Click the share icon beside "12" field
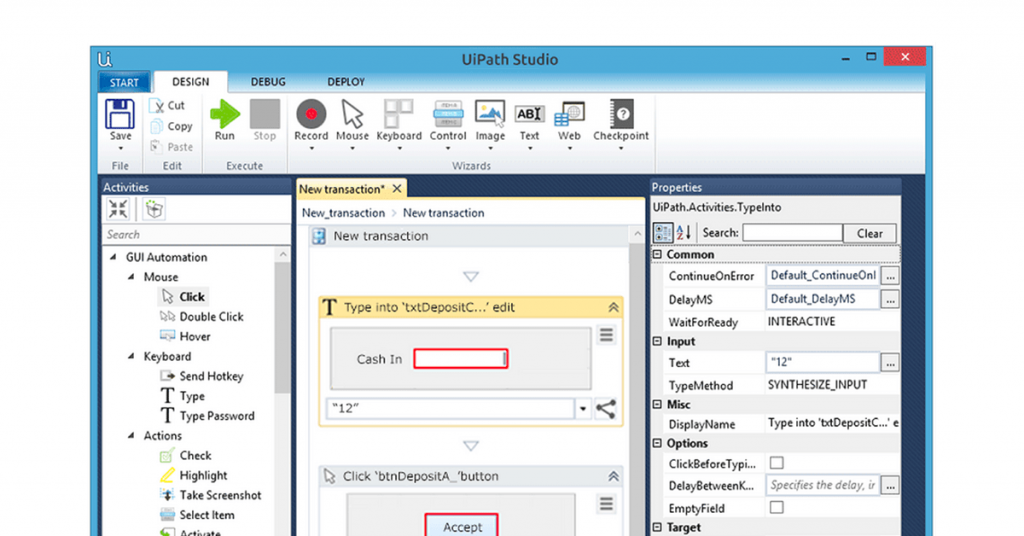The height and width of the screenshot is (536, 1024). [605, 409]
